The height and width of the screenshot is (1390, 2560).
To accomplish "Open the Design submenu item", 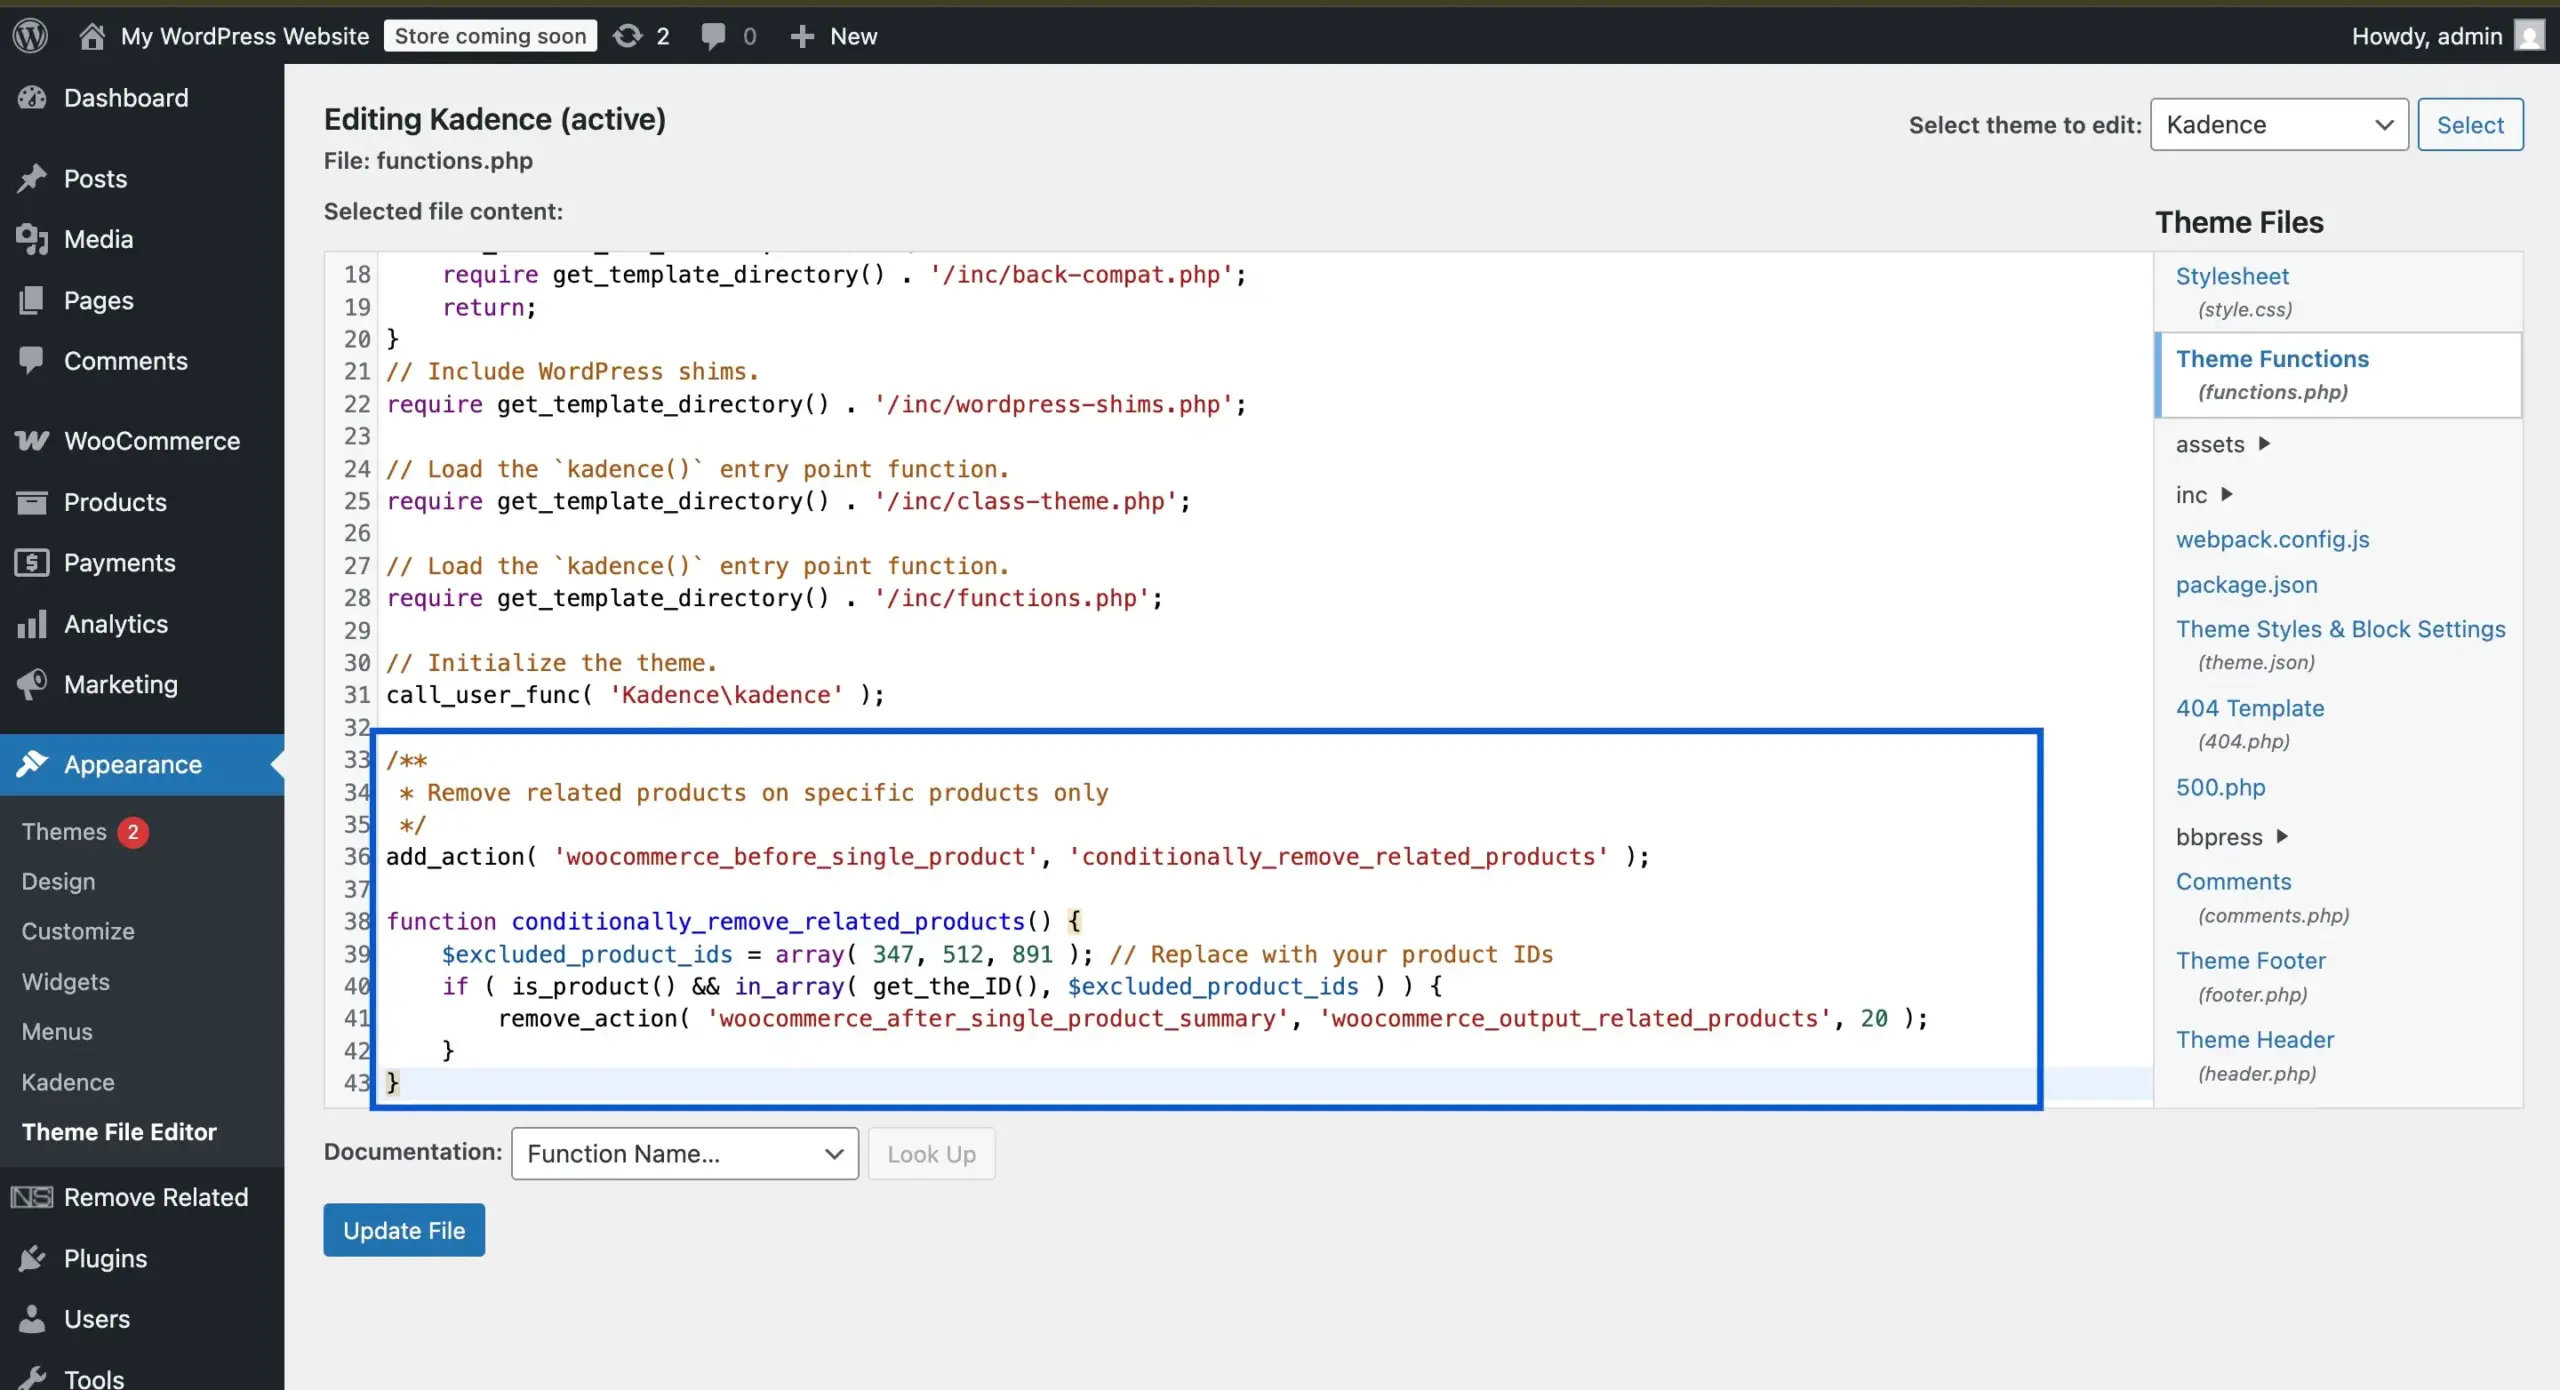I will point(58,881).
